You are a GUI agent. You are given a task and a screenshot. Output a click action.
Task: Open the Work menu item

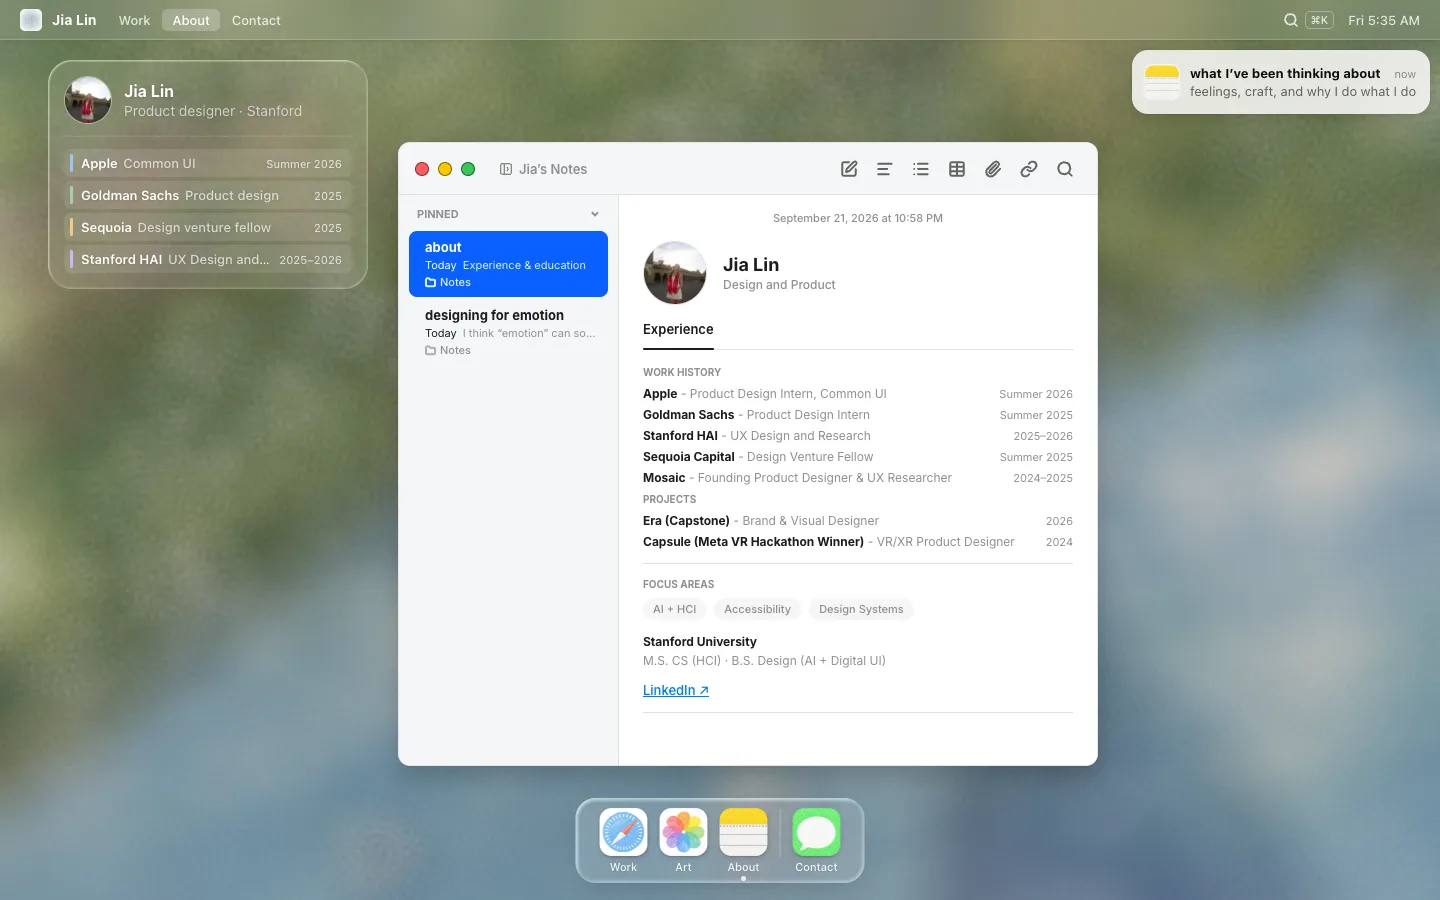pyautogui.click(x=134, y=20)
